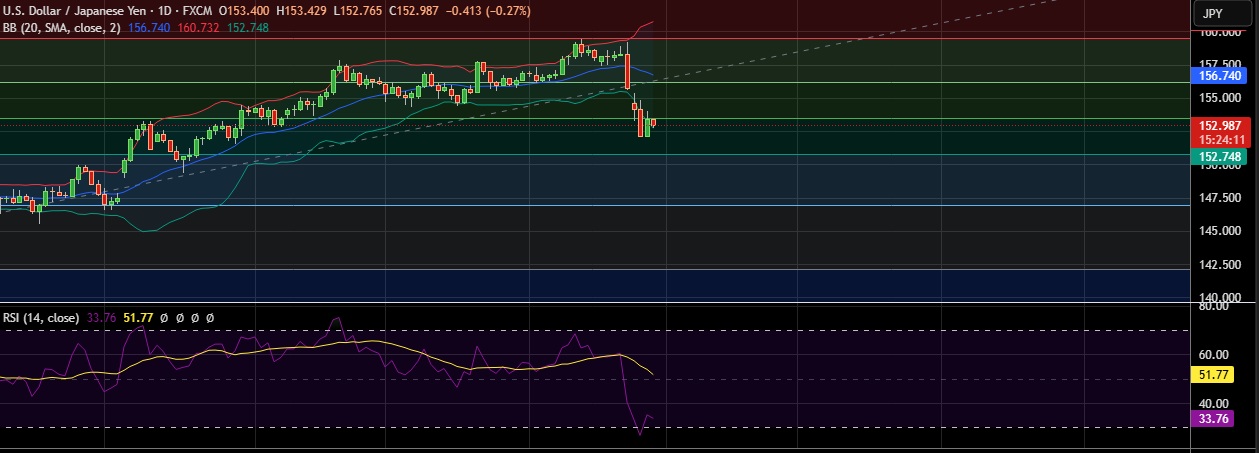Click the low price L152.765 in header
Viewport: 1259px width, 453px height.
[x=359, y=11]
